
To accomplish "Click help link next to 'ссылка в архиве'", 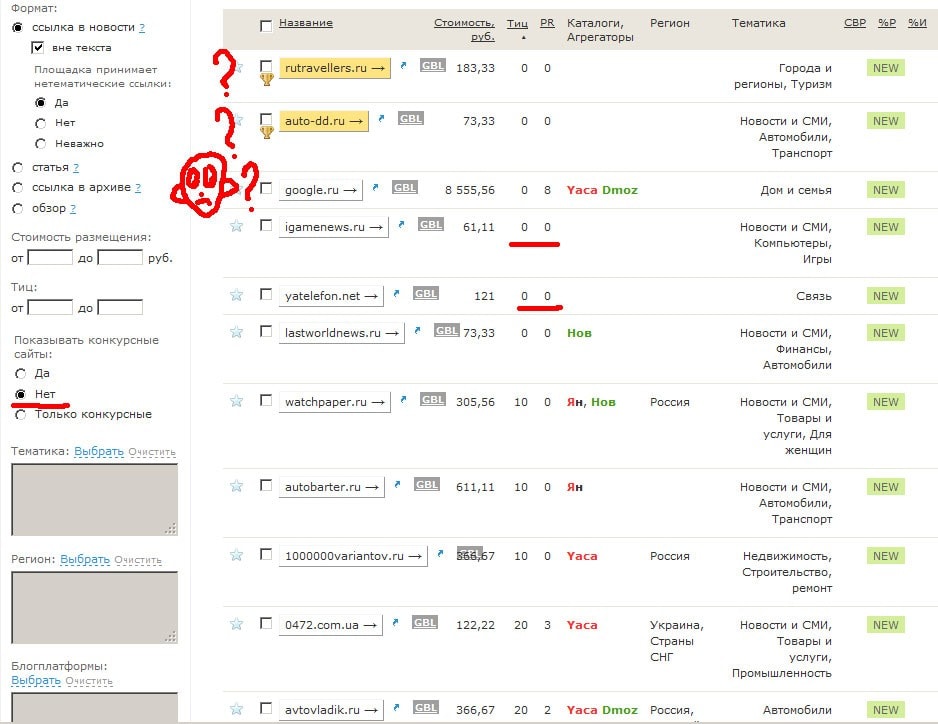I will pos(138,187).
